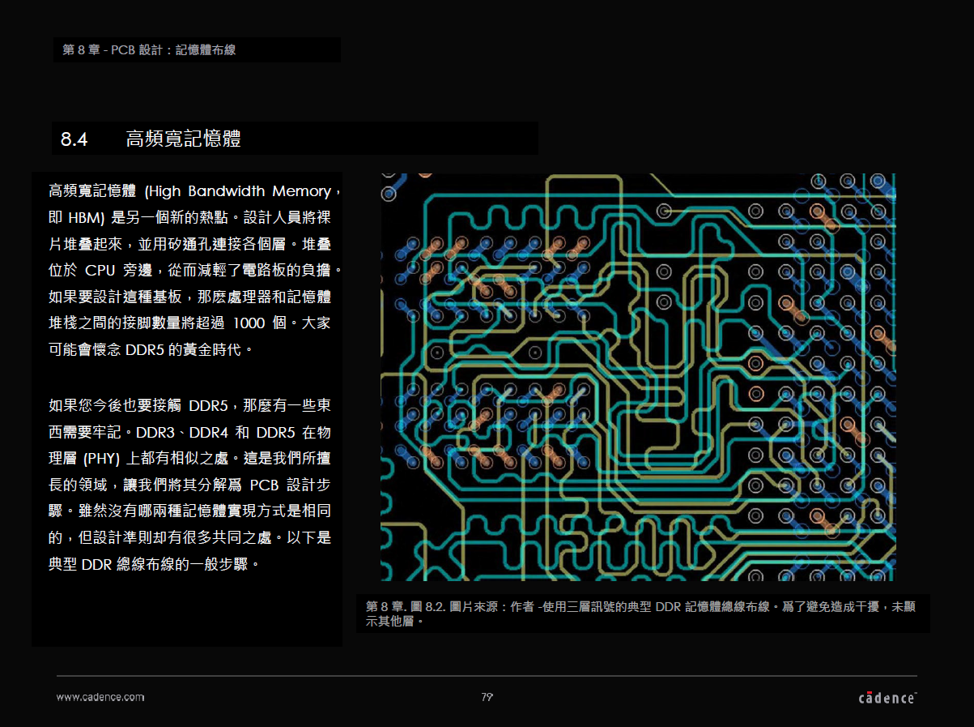Click the cadence logo in footer
Viewport: 974px width, 727px height.
point(887,698)
